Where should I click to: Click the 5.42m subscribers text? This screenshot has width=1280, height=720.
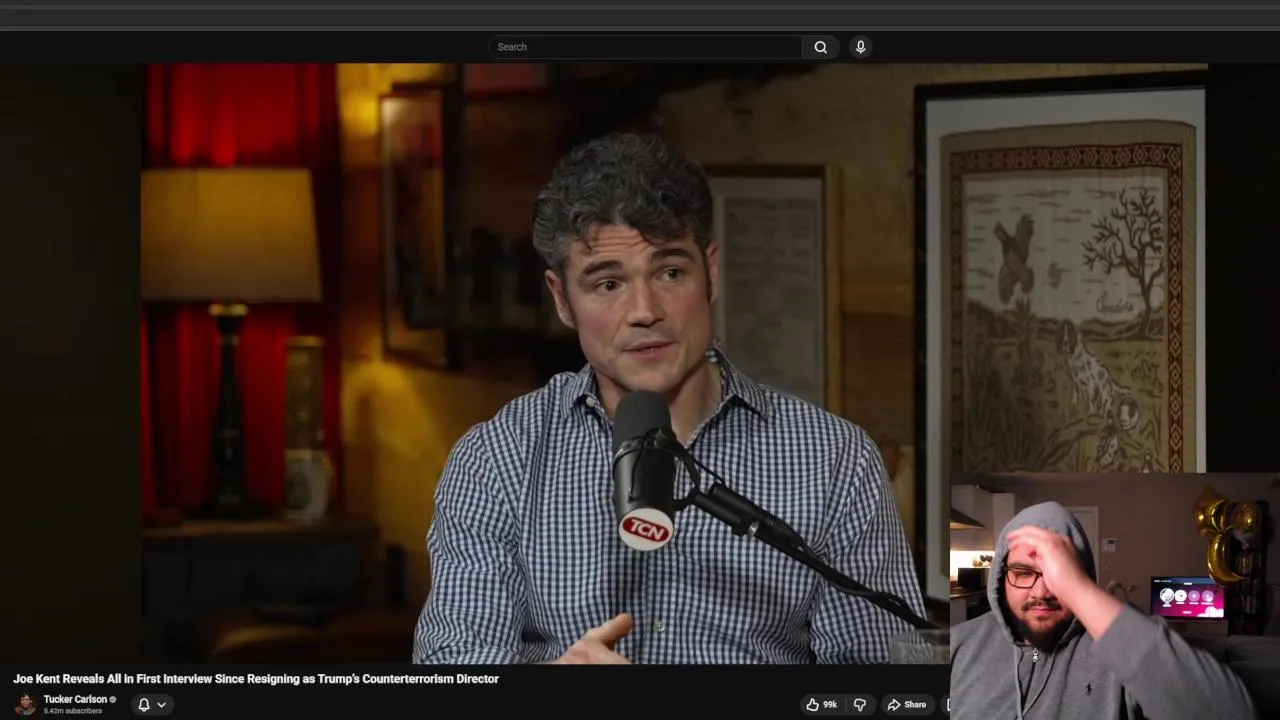pos(72,711)
